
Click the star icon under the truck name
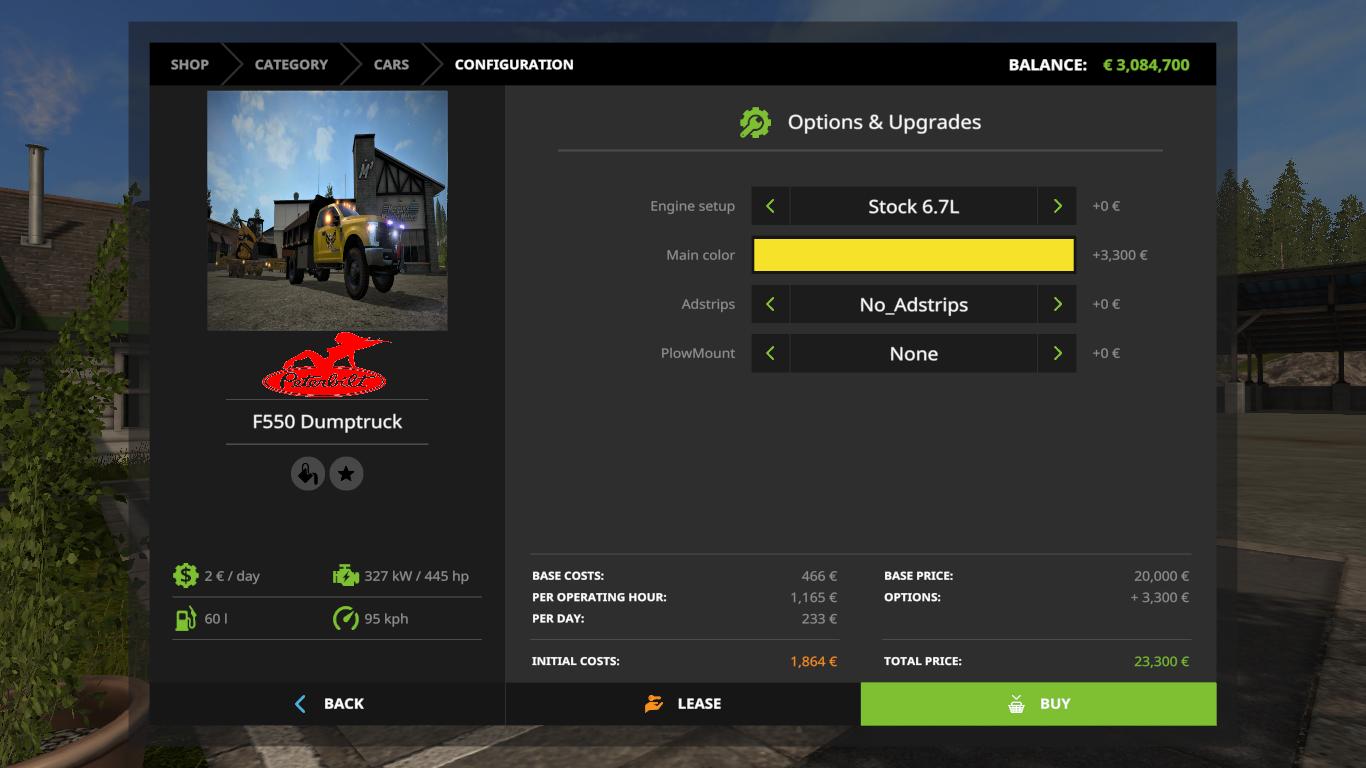tap(346, 474)
